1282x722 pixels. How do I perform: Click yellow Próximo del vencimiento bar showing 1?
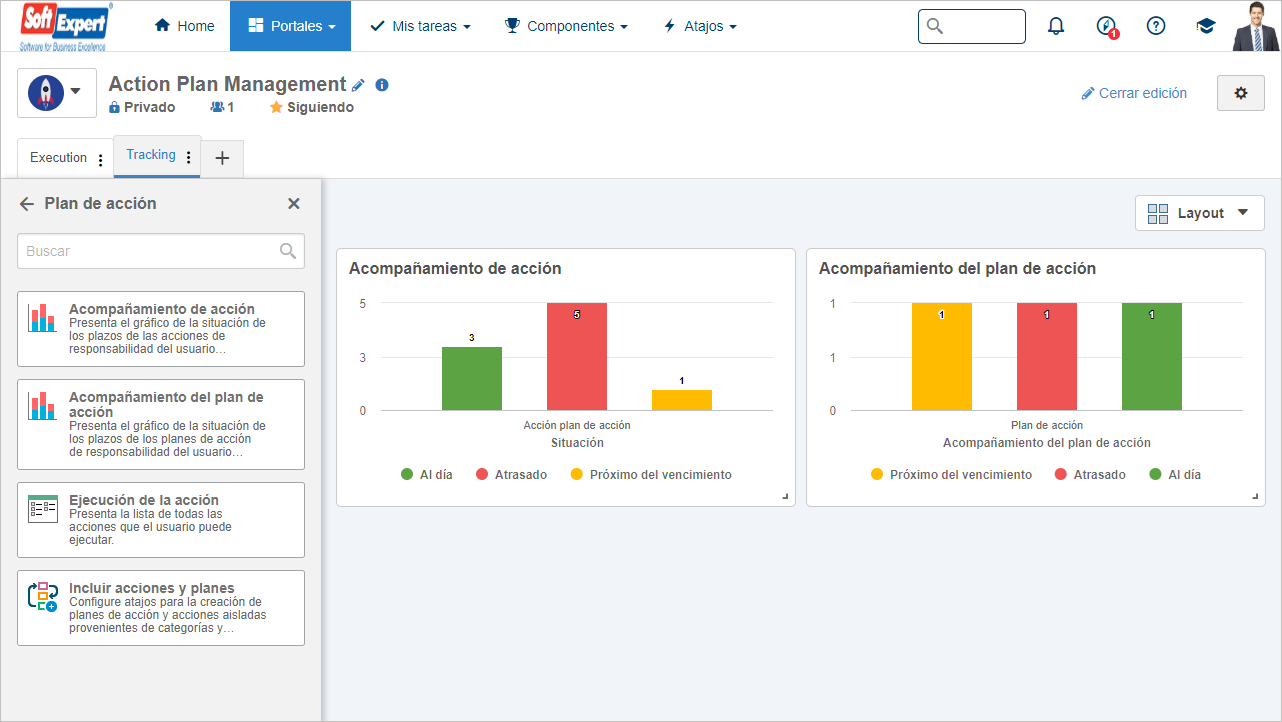click(x=682, y=400)
